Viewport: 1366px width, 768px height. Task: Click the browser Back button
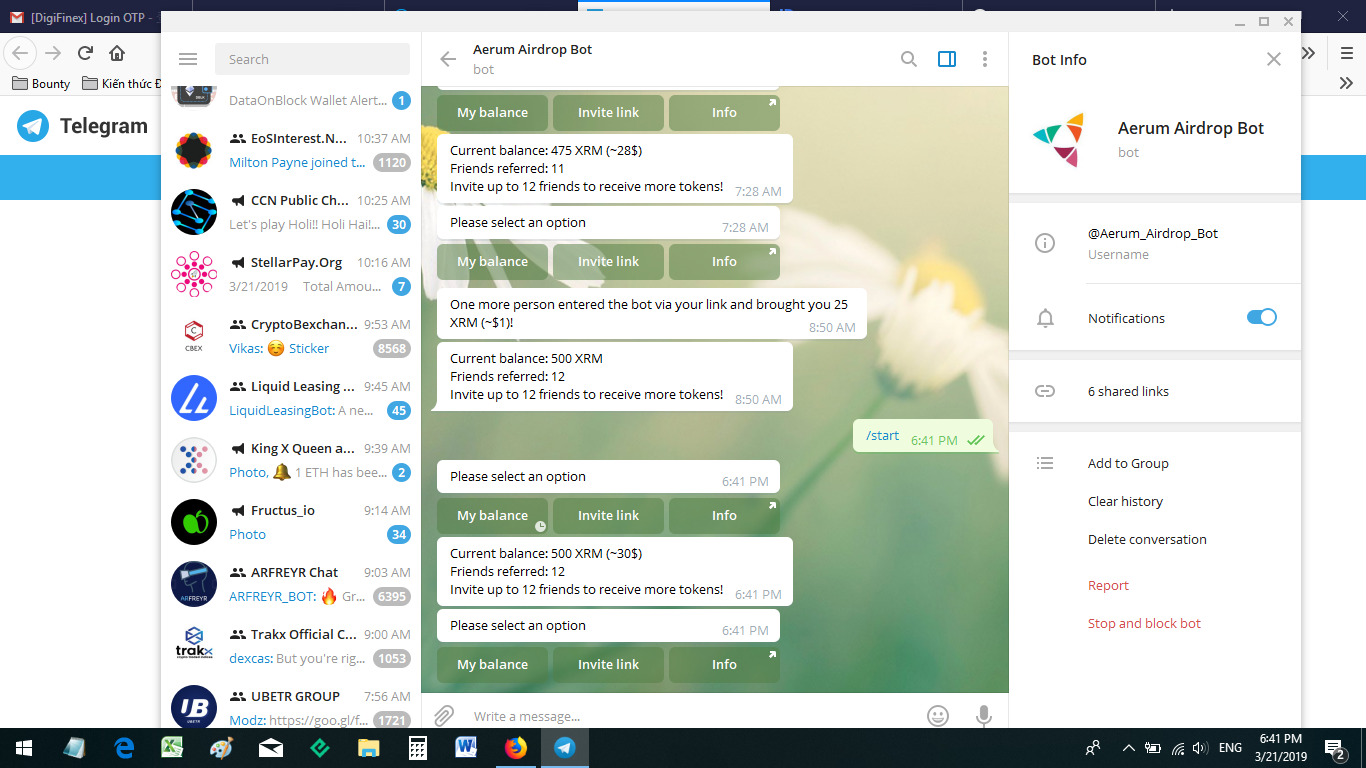[x=22, y=53]
